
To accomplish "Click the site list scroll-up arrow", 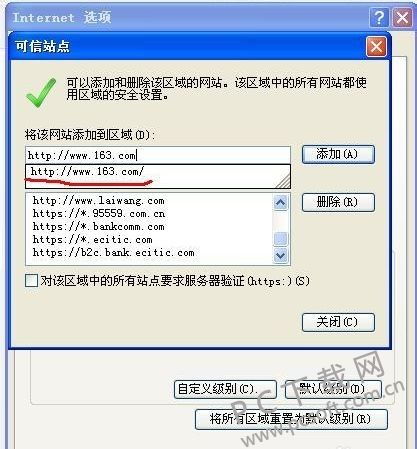I will [280, 202].
